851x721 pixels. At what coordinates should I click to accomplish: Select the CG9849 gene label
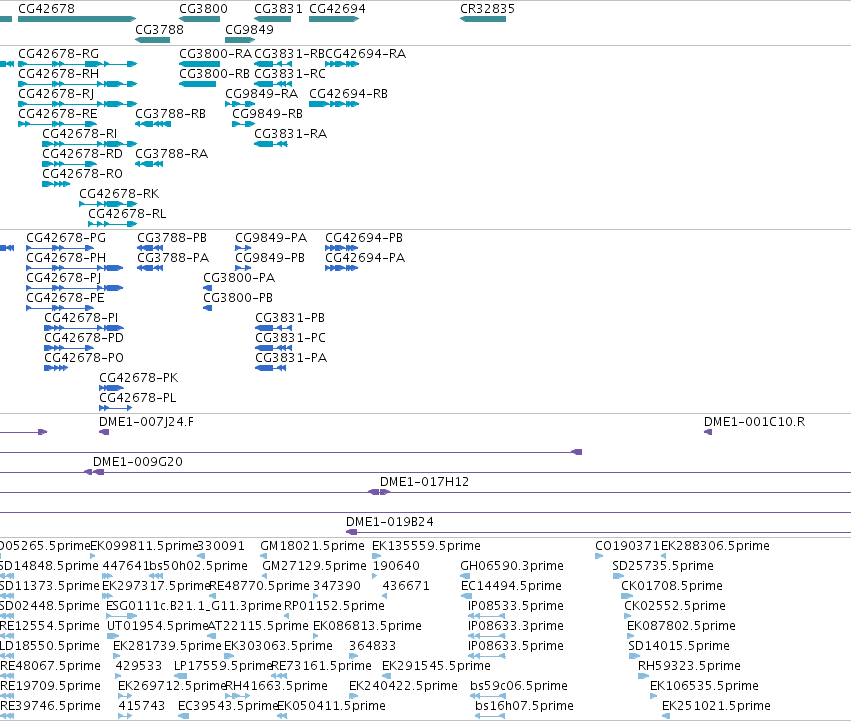coord(249,29)
